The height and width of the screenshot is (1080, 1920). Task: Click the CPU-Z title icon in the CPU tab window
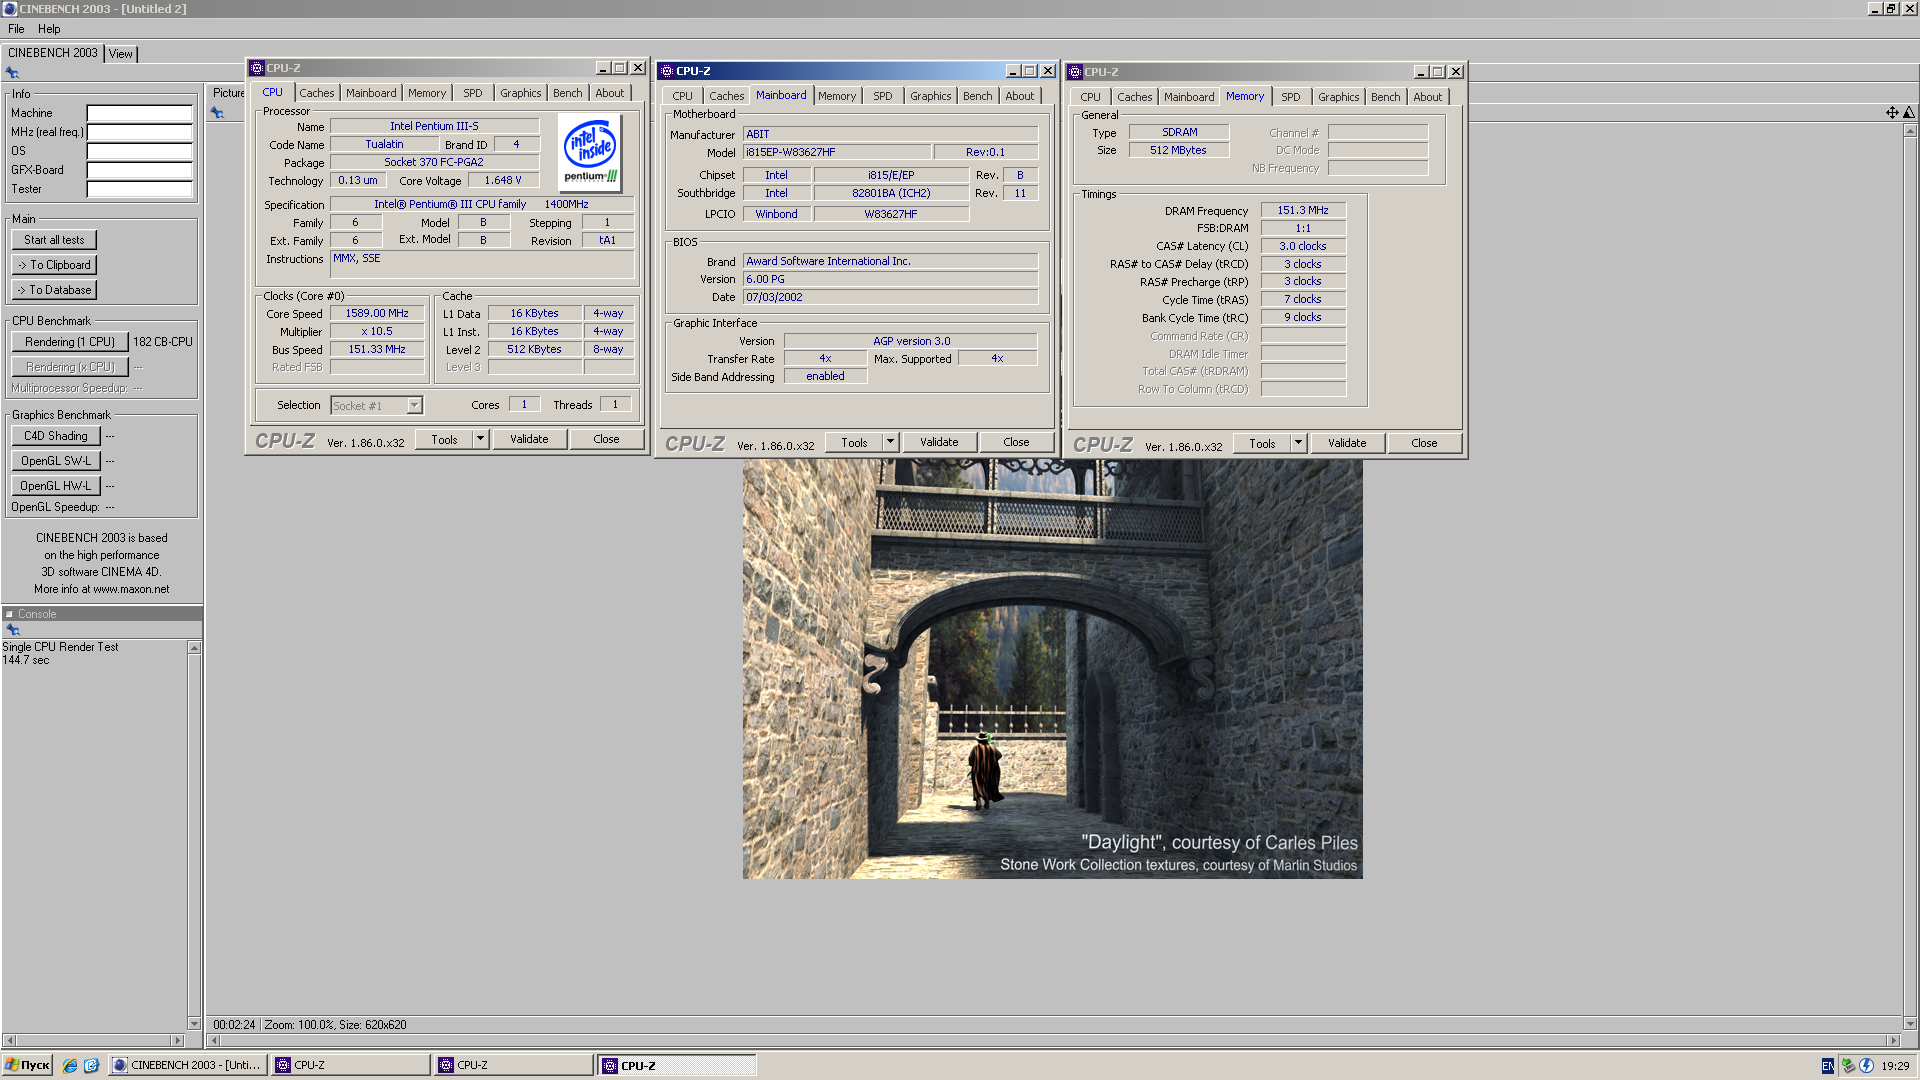point(257,68)
